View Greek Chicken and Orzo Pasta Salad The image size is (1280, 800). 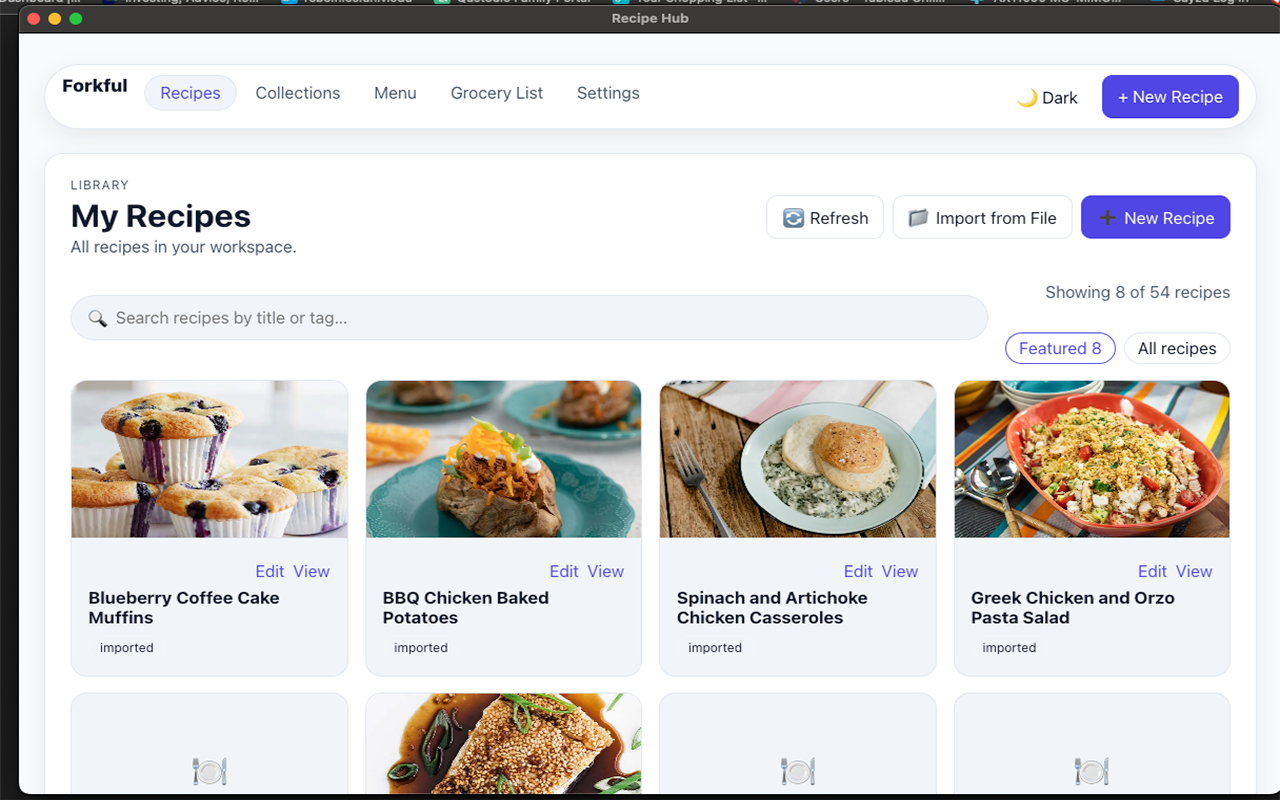pos(1193,571)
